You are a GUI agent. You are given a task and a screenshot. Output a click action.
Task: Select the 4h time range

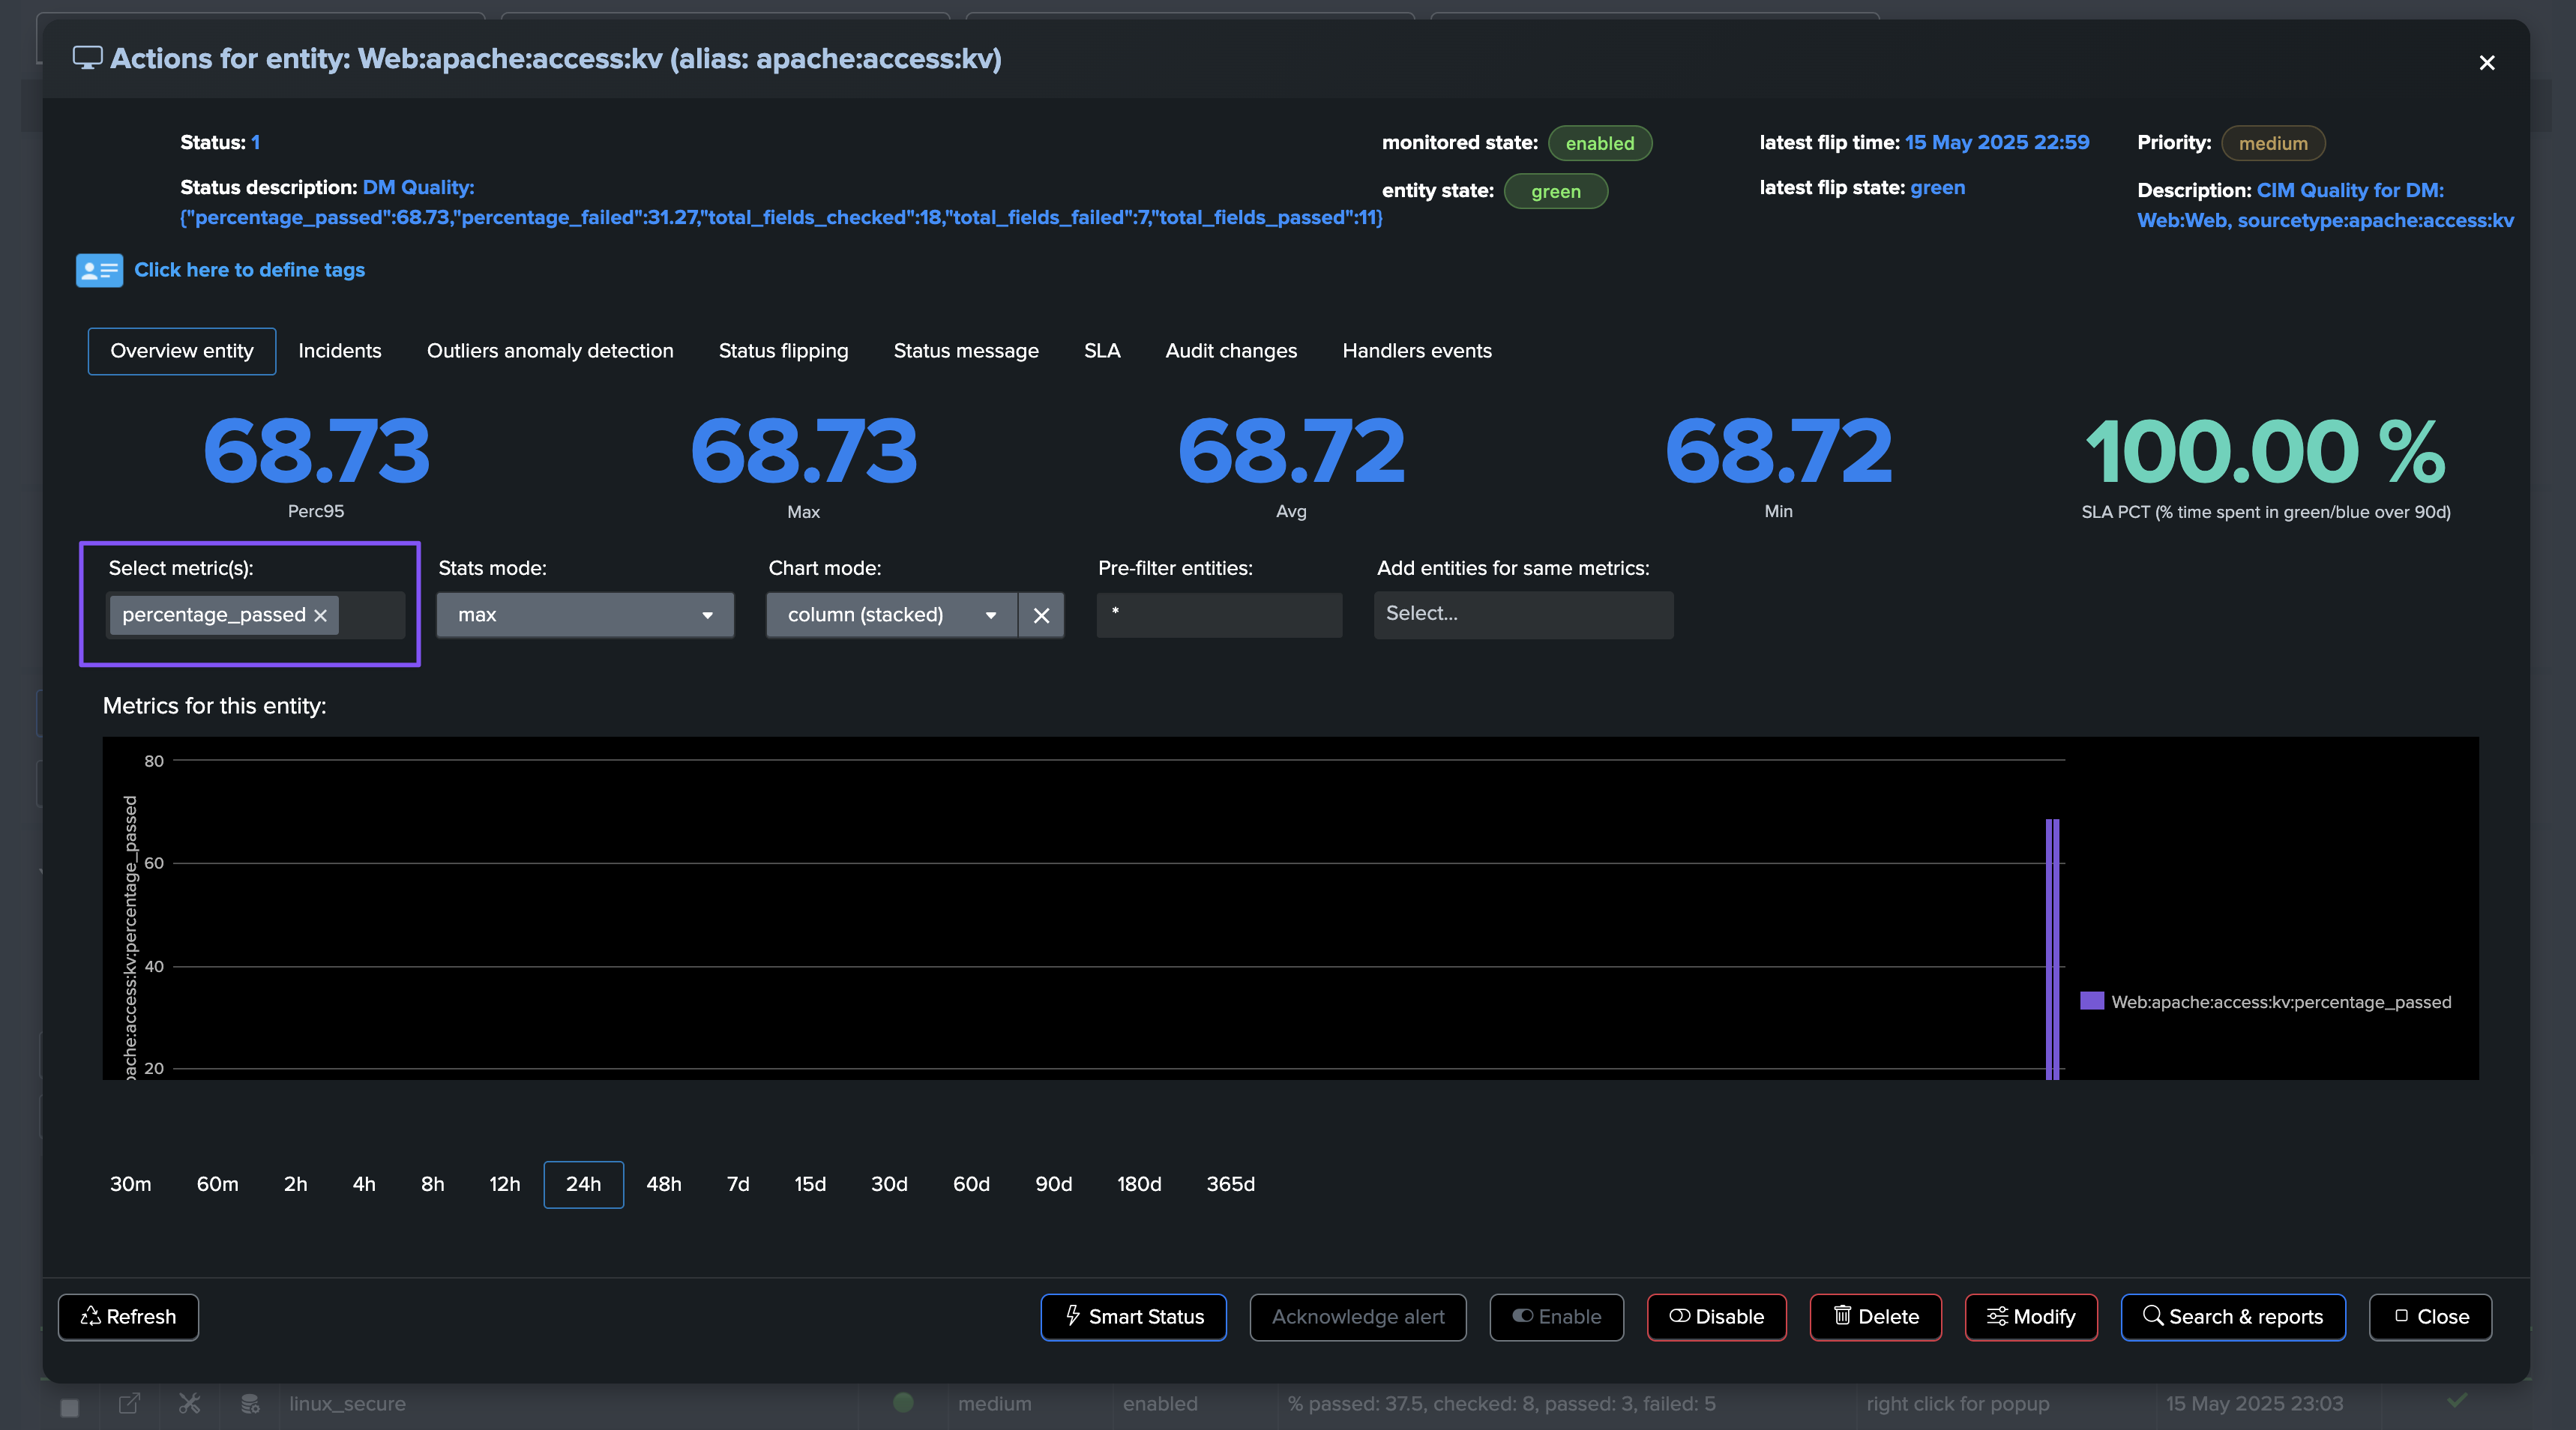point(364,1184)
